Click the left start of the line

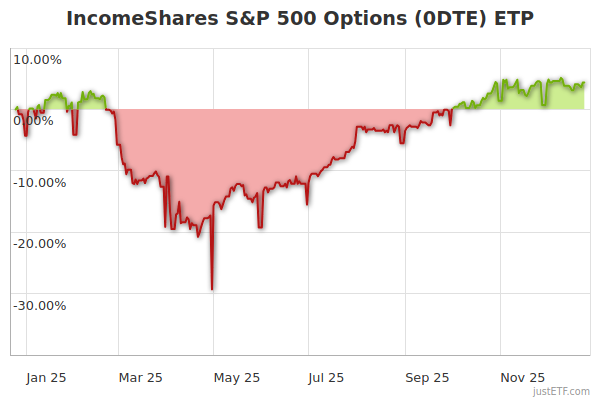(15, 107)
